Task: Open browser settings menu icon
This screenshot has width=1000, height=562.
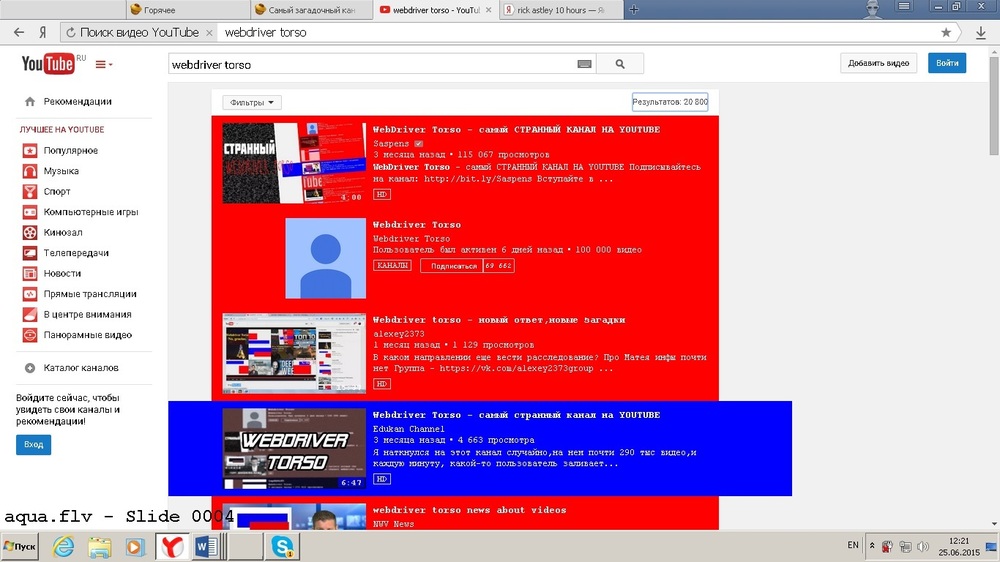Action: [904, 6]
